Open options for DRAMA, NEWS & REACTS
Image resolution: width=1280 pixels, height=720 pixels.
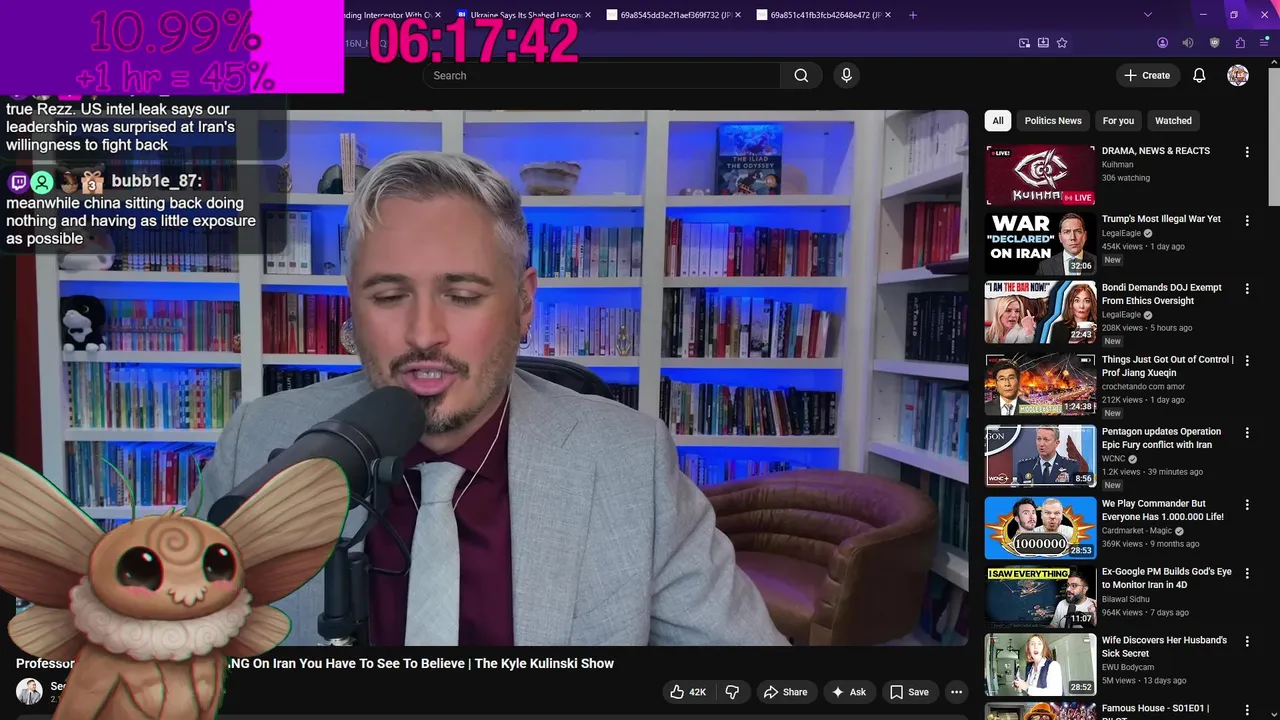[x=1247, y=152]
